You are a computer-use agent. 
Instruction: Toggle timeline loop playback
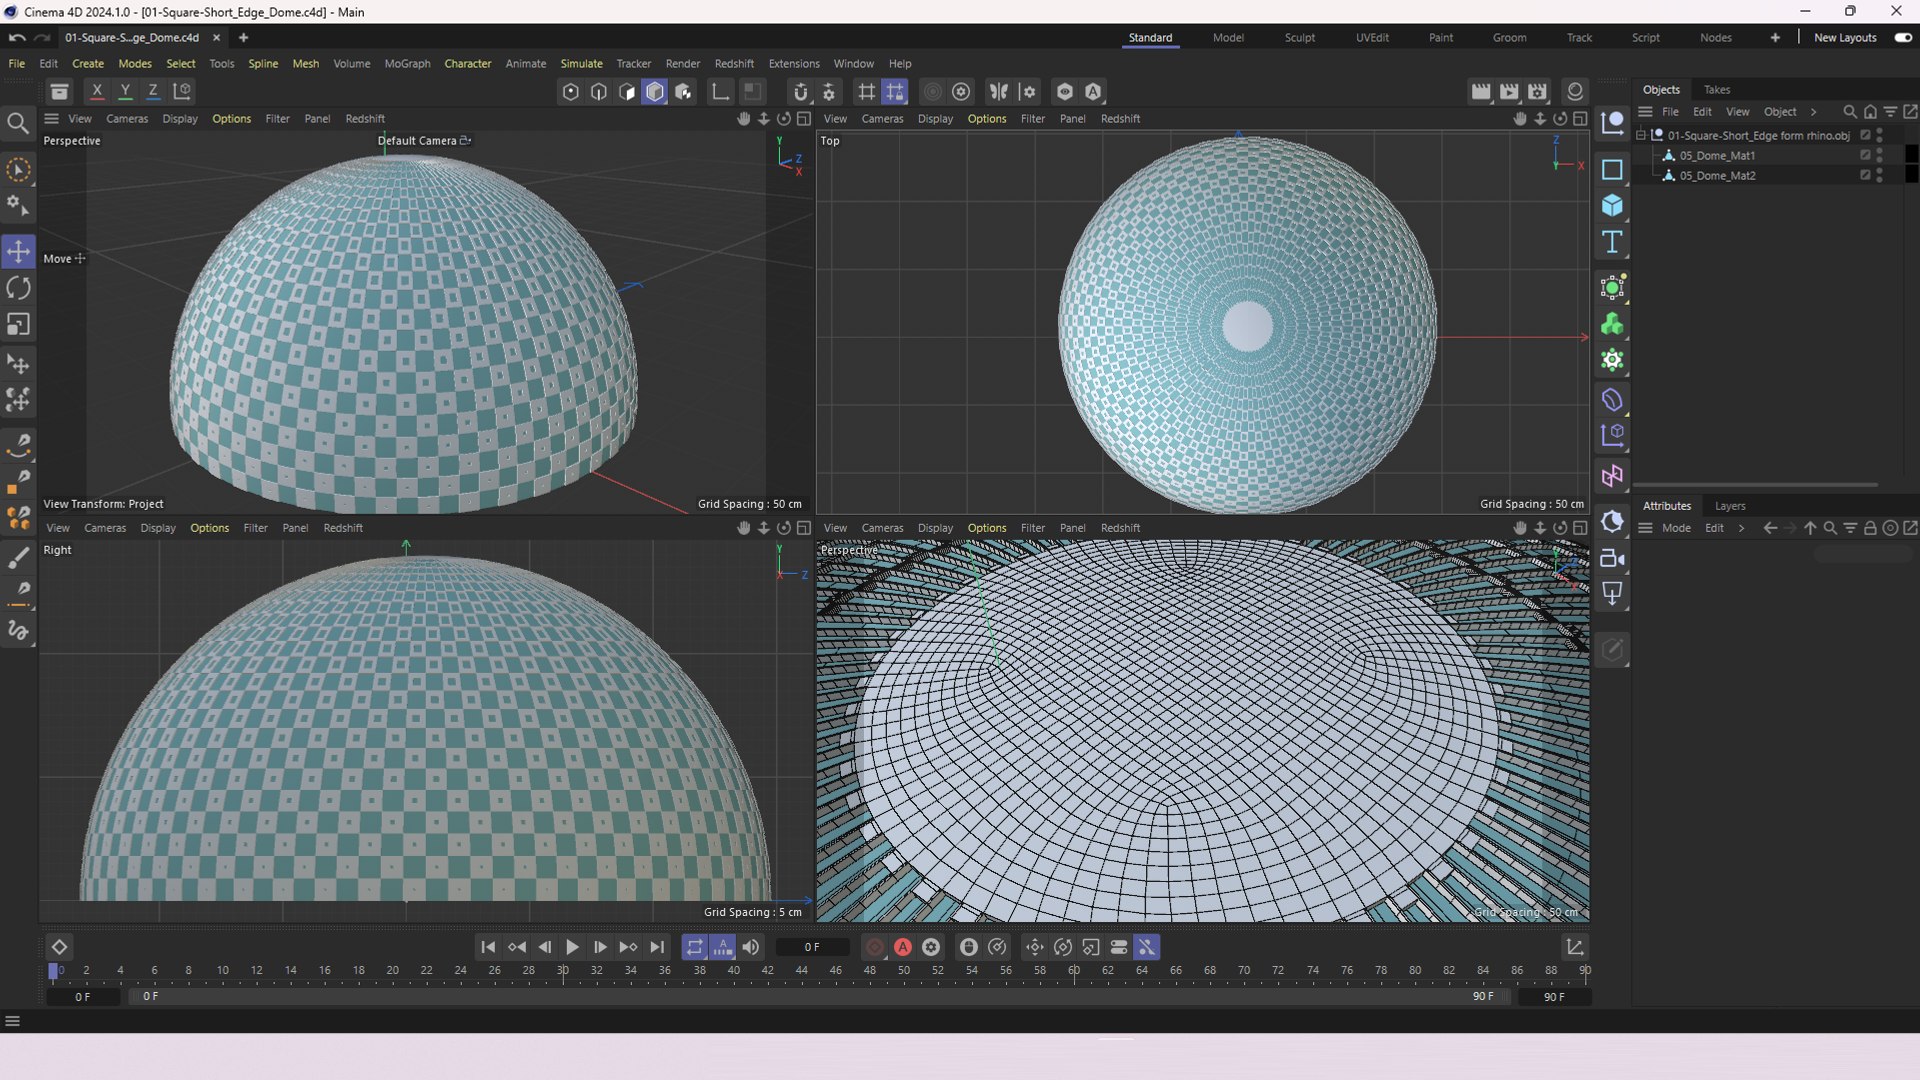694,947
